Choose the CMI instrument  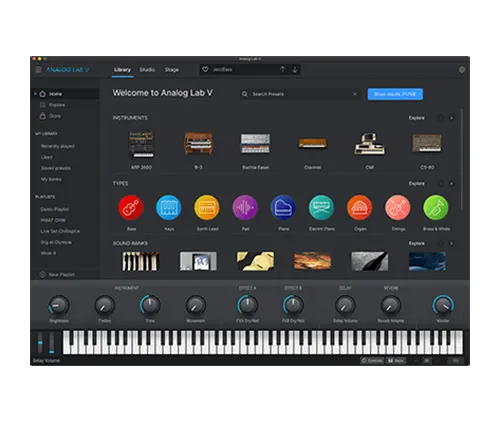tap(370, 144)
